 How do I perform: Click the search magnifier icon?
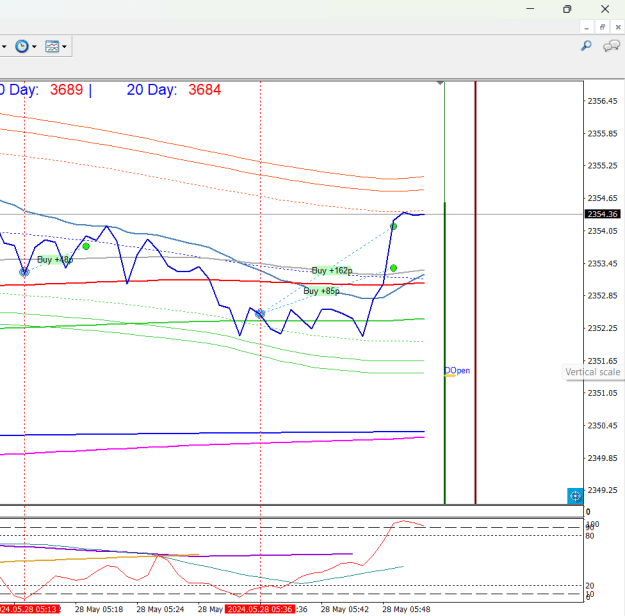point(586,46)
